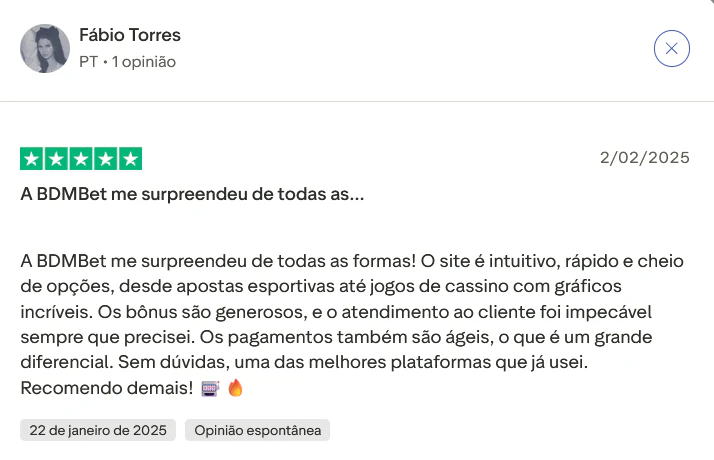This screenshot has width=714, height=460.
Task: Click the "1 opinião" review count
Action: (x=144, y=62)
